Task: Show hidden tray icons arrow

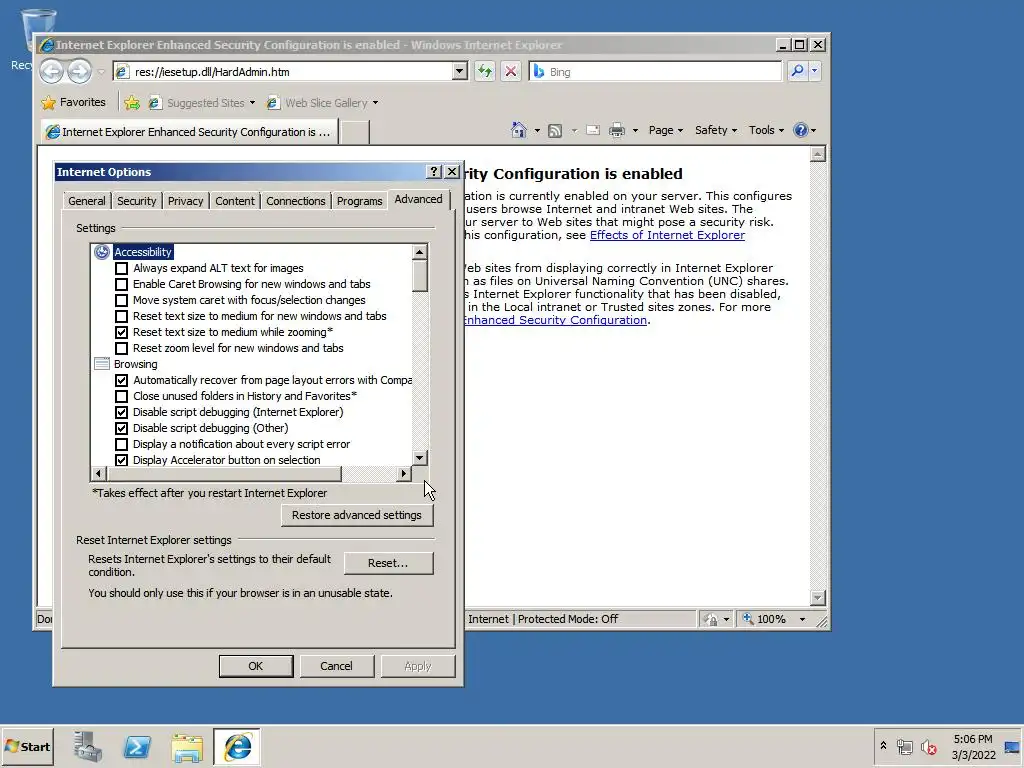Action: pos(883,745)
